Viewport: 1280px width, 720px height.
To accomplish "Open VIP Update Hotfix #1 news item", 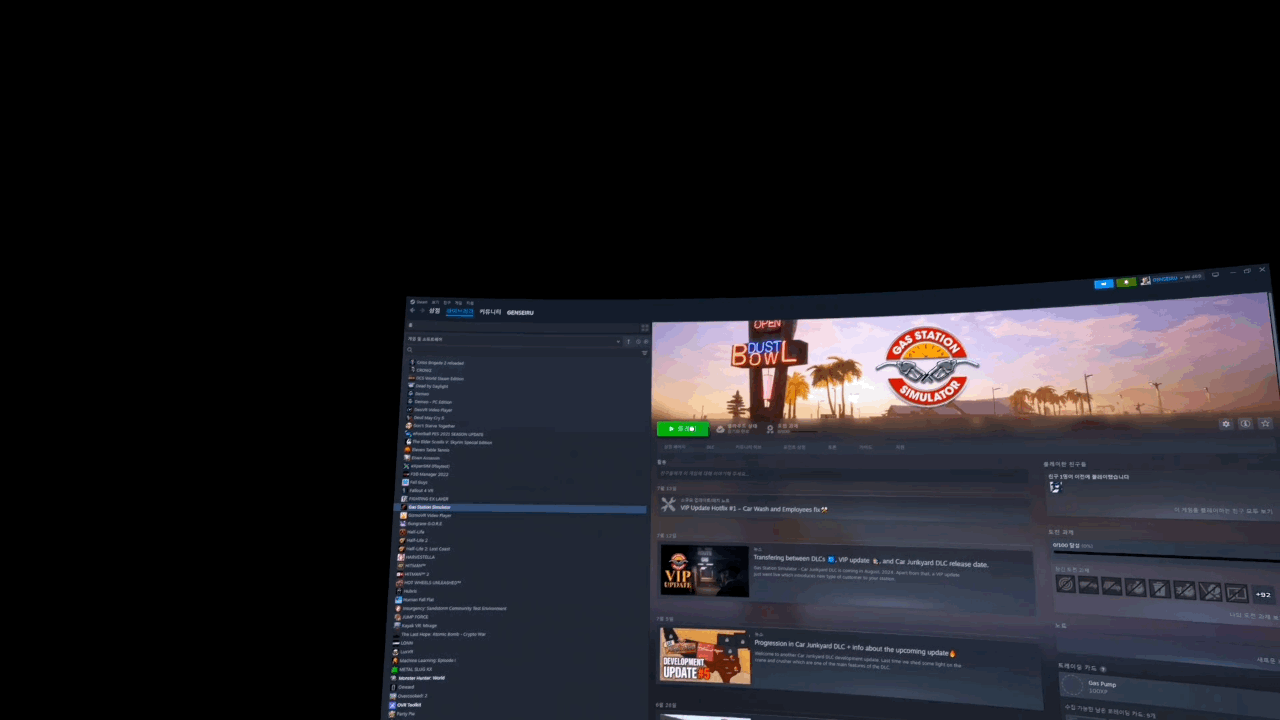I will [754, 509].
